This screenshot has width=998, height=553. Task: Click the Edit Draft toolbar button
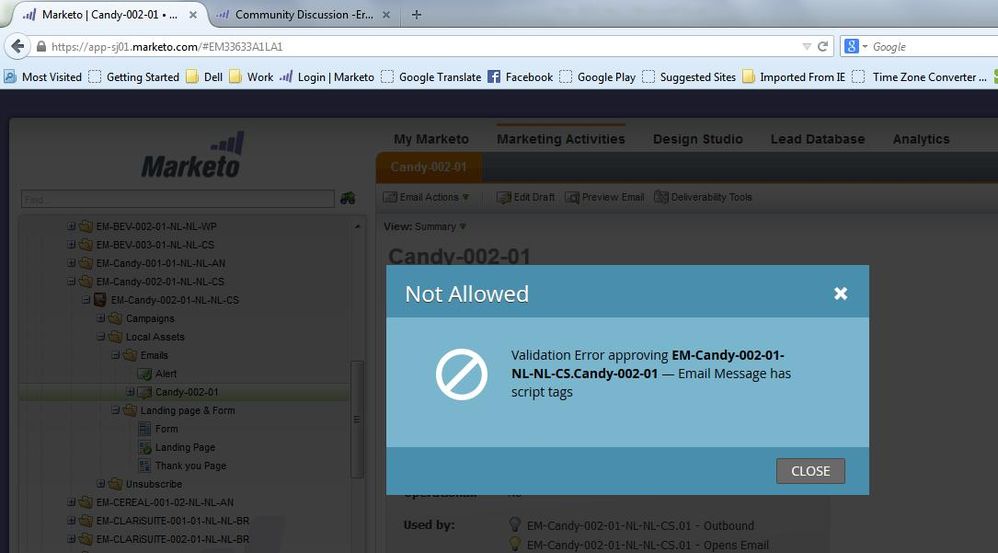coord(525,197)
